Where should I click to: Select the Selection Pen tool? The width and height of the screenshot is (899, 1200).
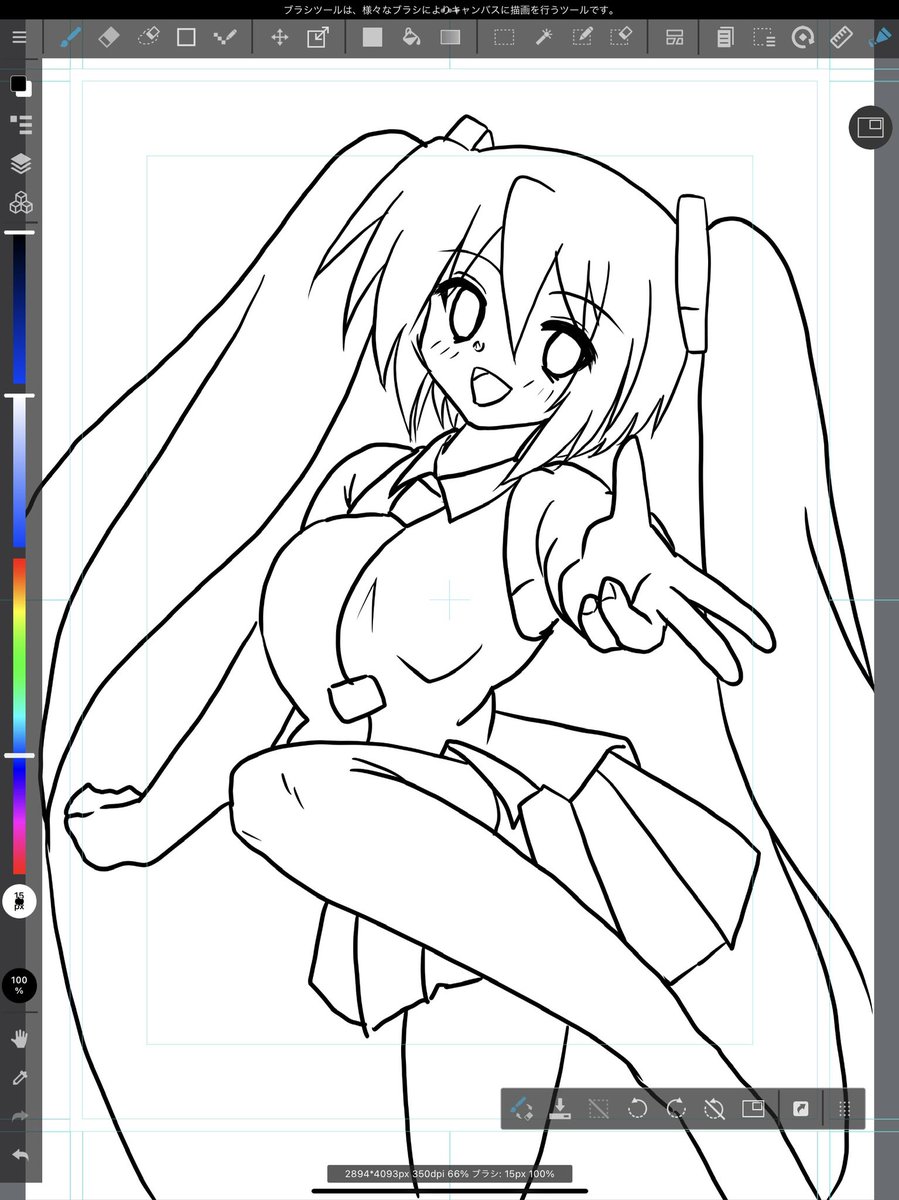coord(582,38)
